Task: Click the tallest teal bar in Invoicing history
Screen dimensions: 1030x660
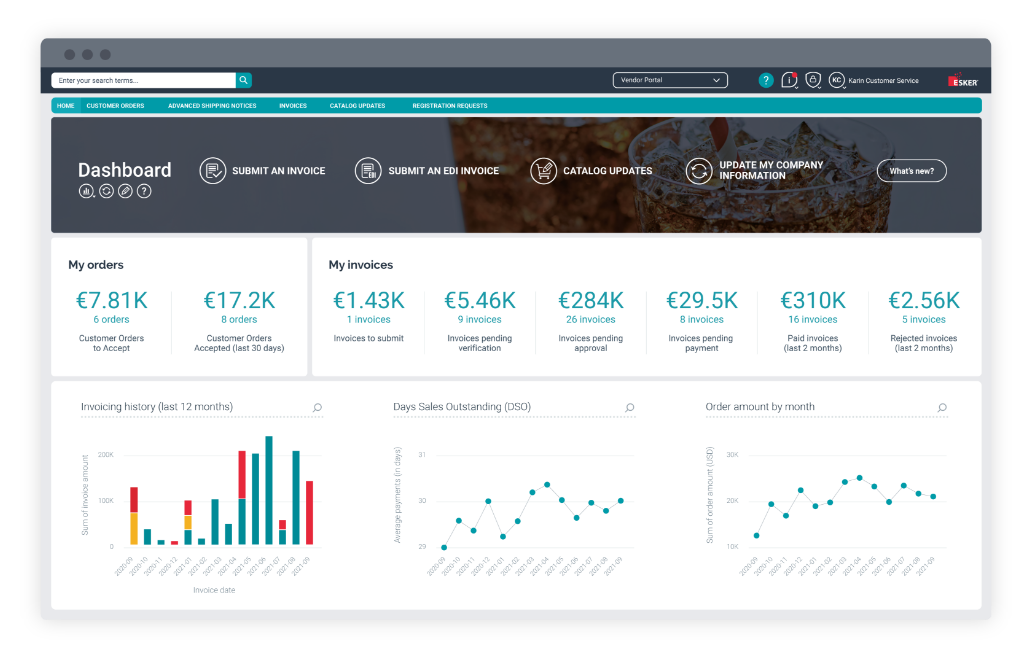Action: coord(269,490)
